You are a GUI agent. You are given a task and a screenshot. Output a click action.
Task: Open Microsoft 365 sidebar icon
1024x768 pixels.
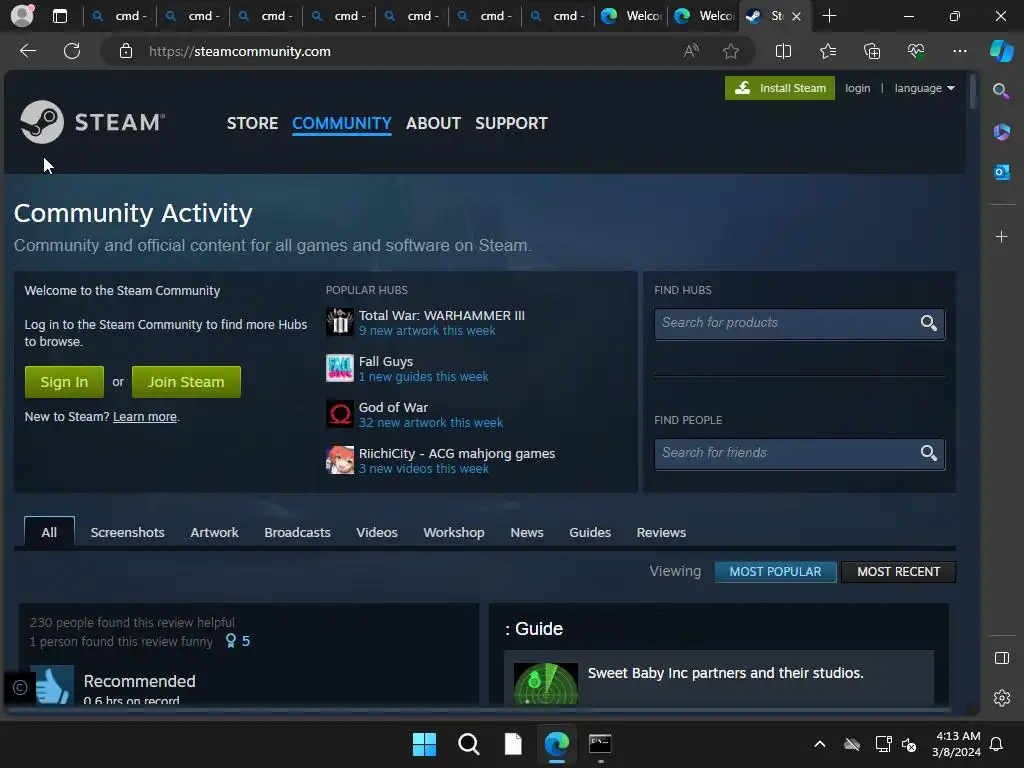pos(1001,132)
